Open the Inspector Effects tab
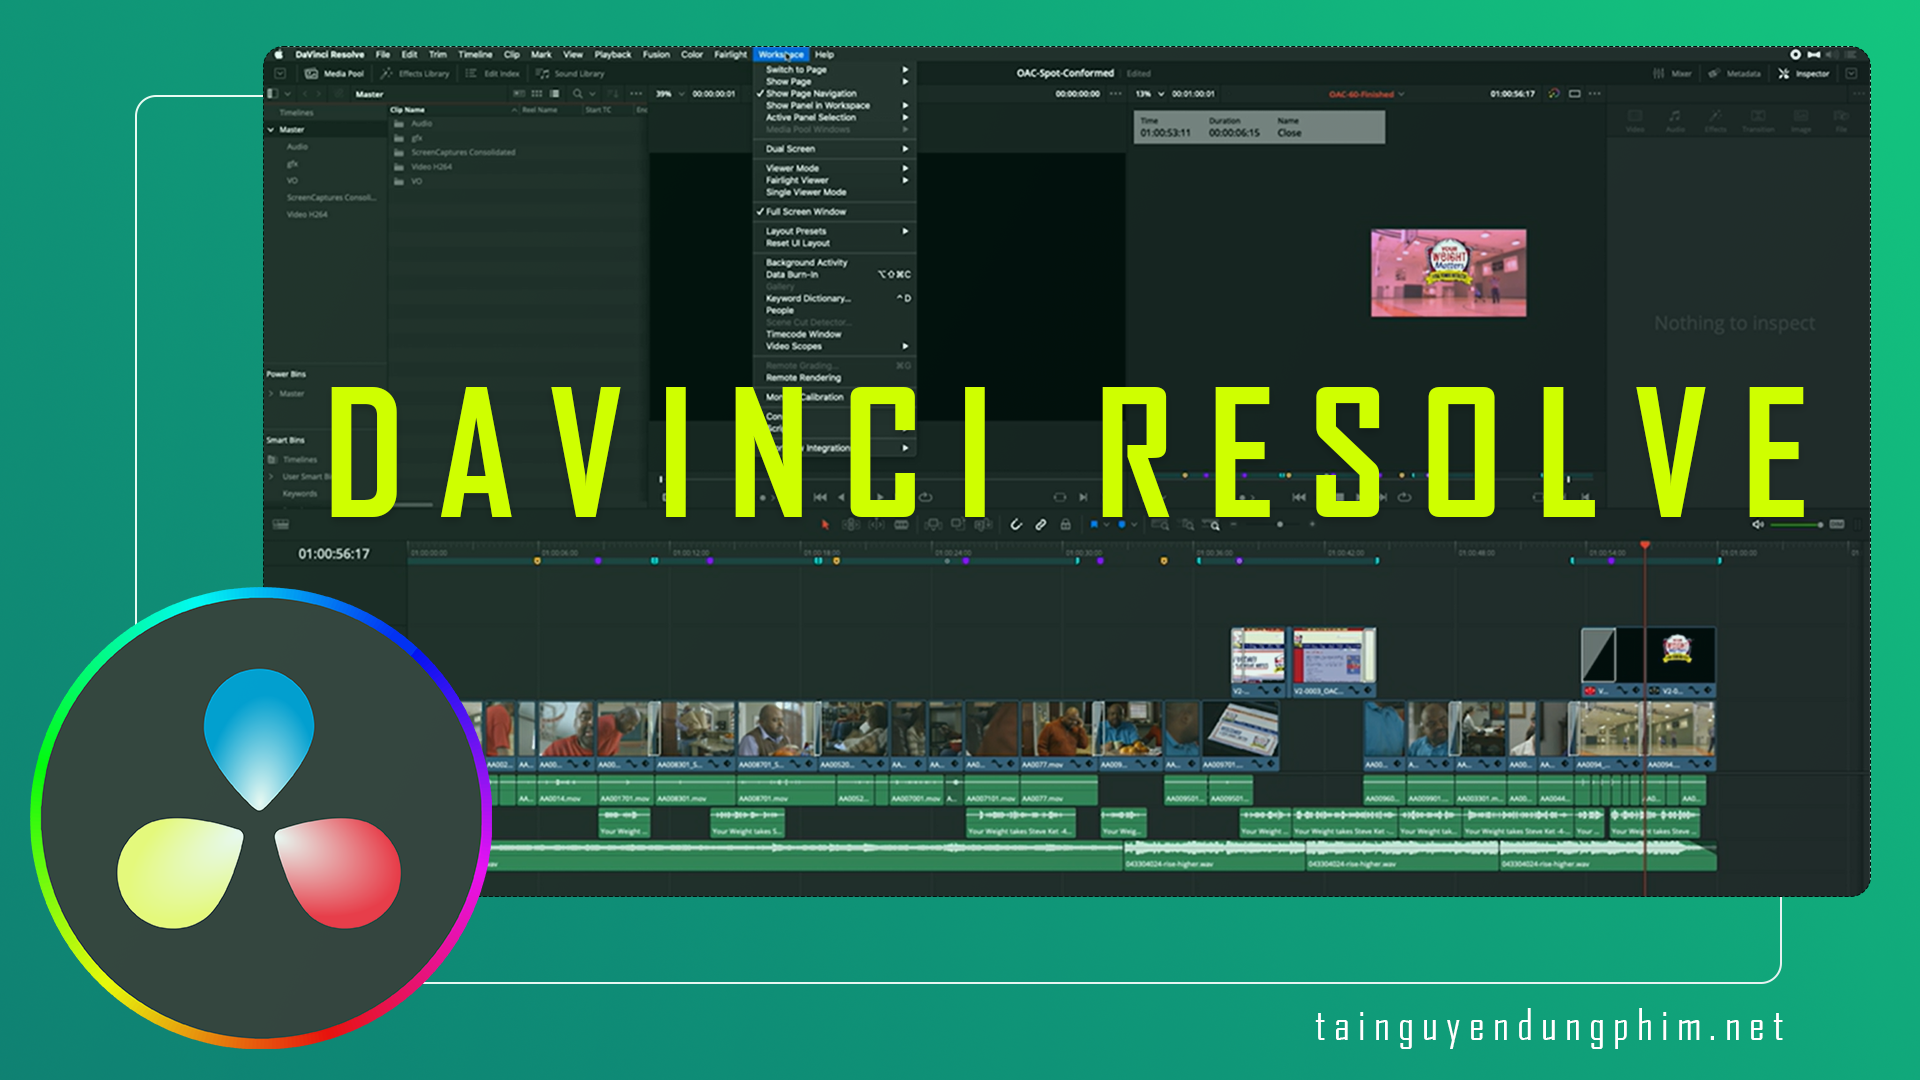This screenshot has width=1920, height=1080. click(1716, 121)
